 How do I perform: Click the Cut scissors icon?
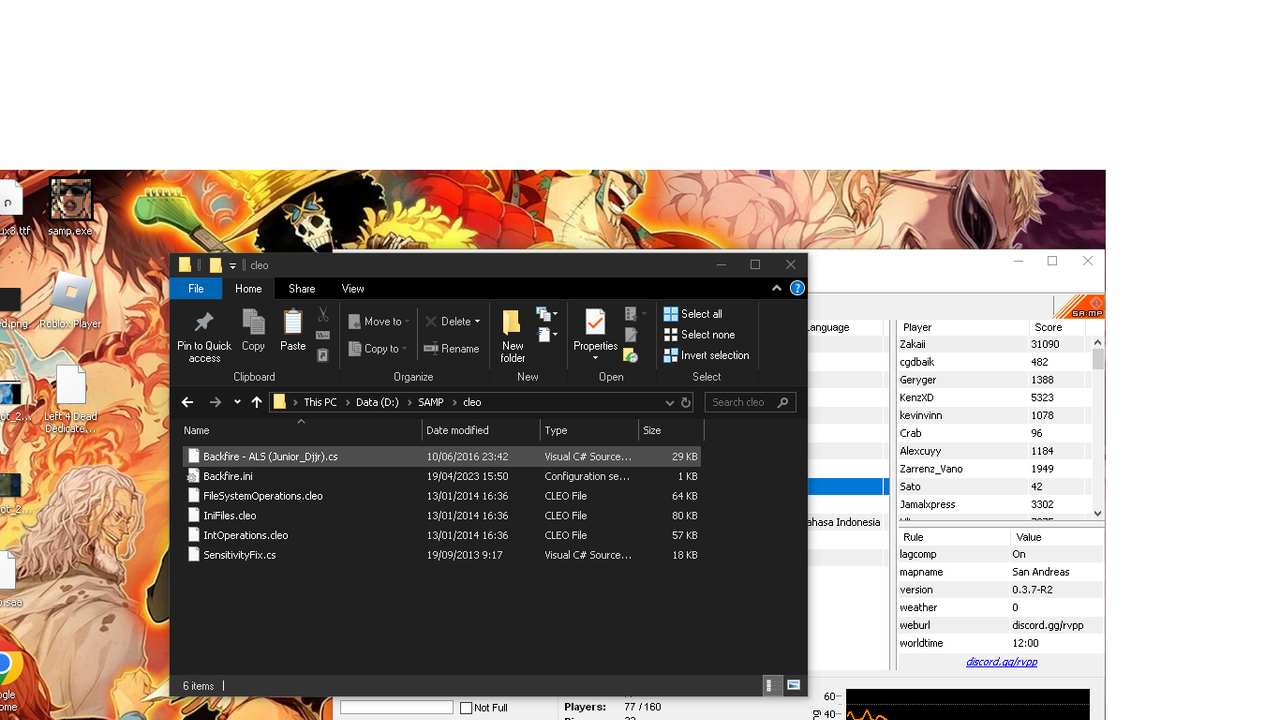[x=323, y=315]
